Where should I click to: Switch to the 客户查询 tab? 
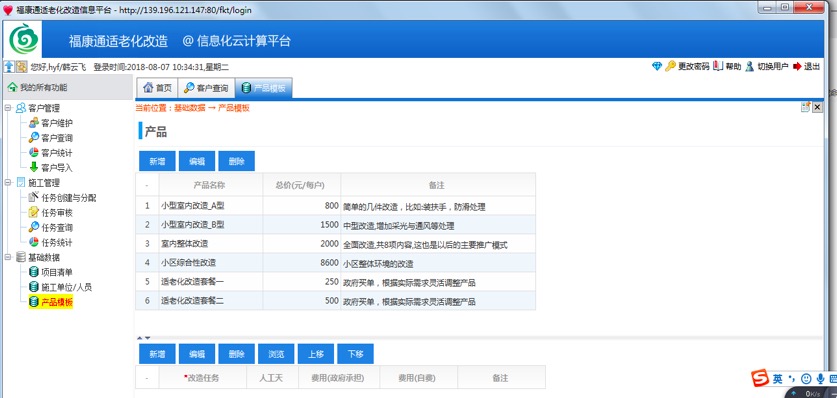206,89
